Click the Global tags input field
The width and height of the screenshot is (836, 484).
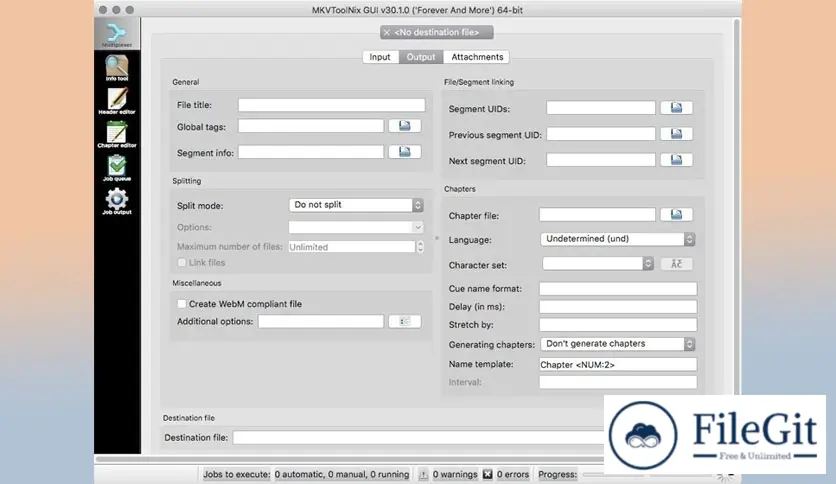(311, 126)
